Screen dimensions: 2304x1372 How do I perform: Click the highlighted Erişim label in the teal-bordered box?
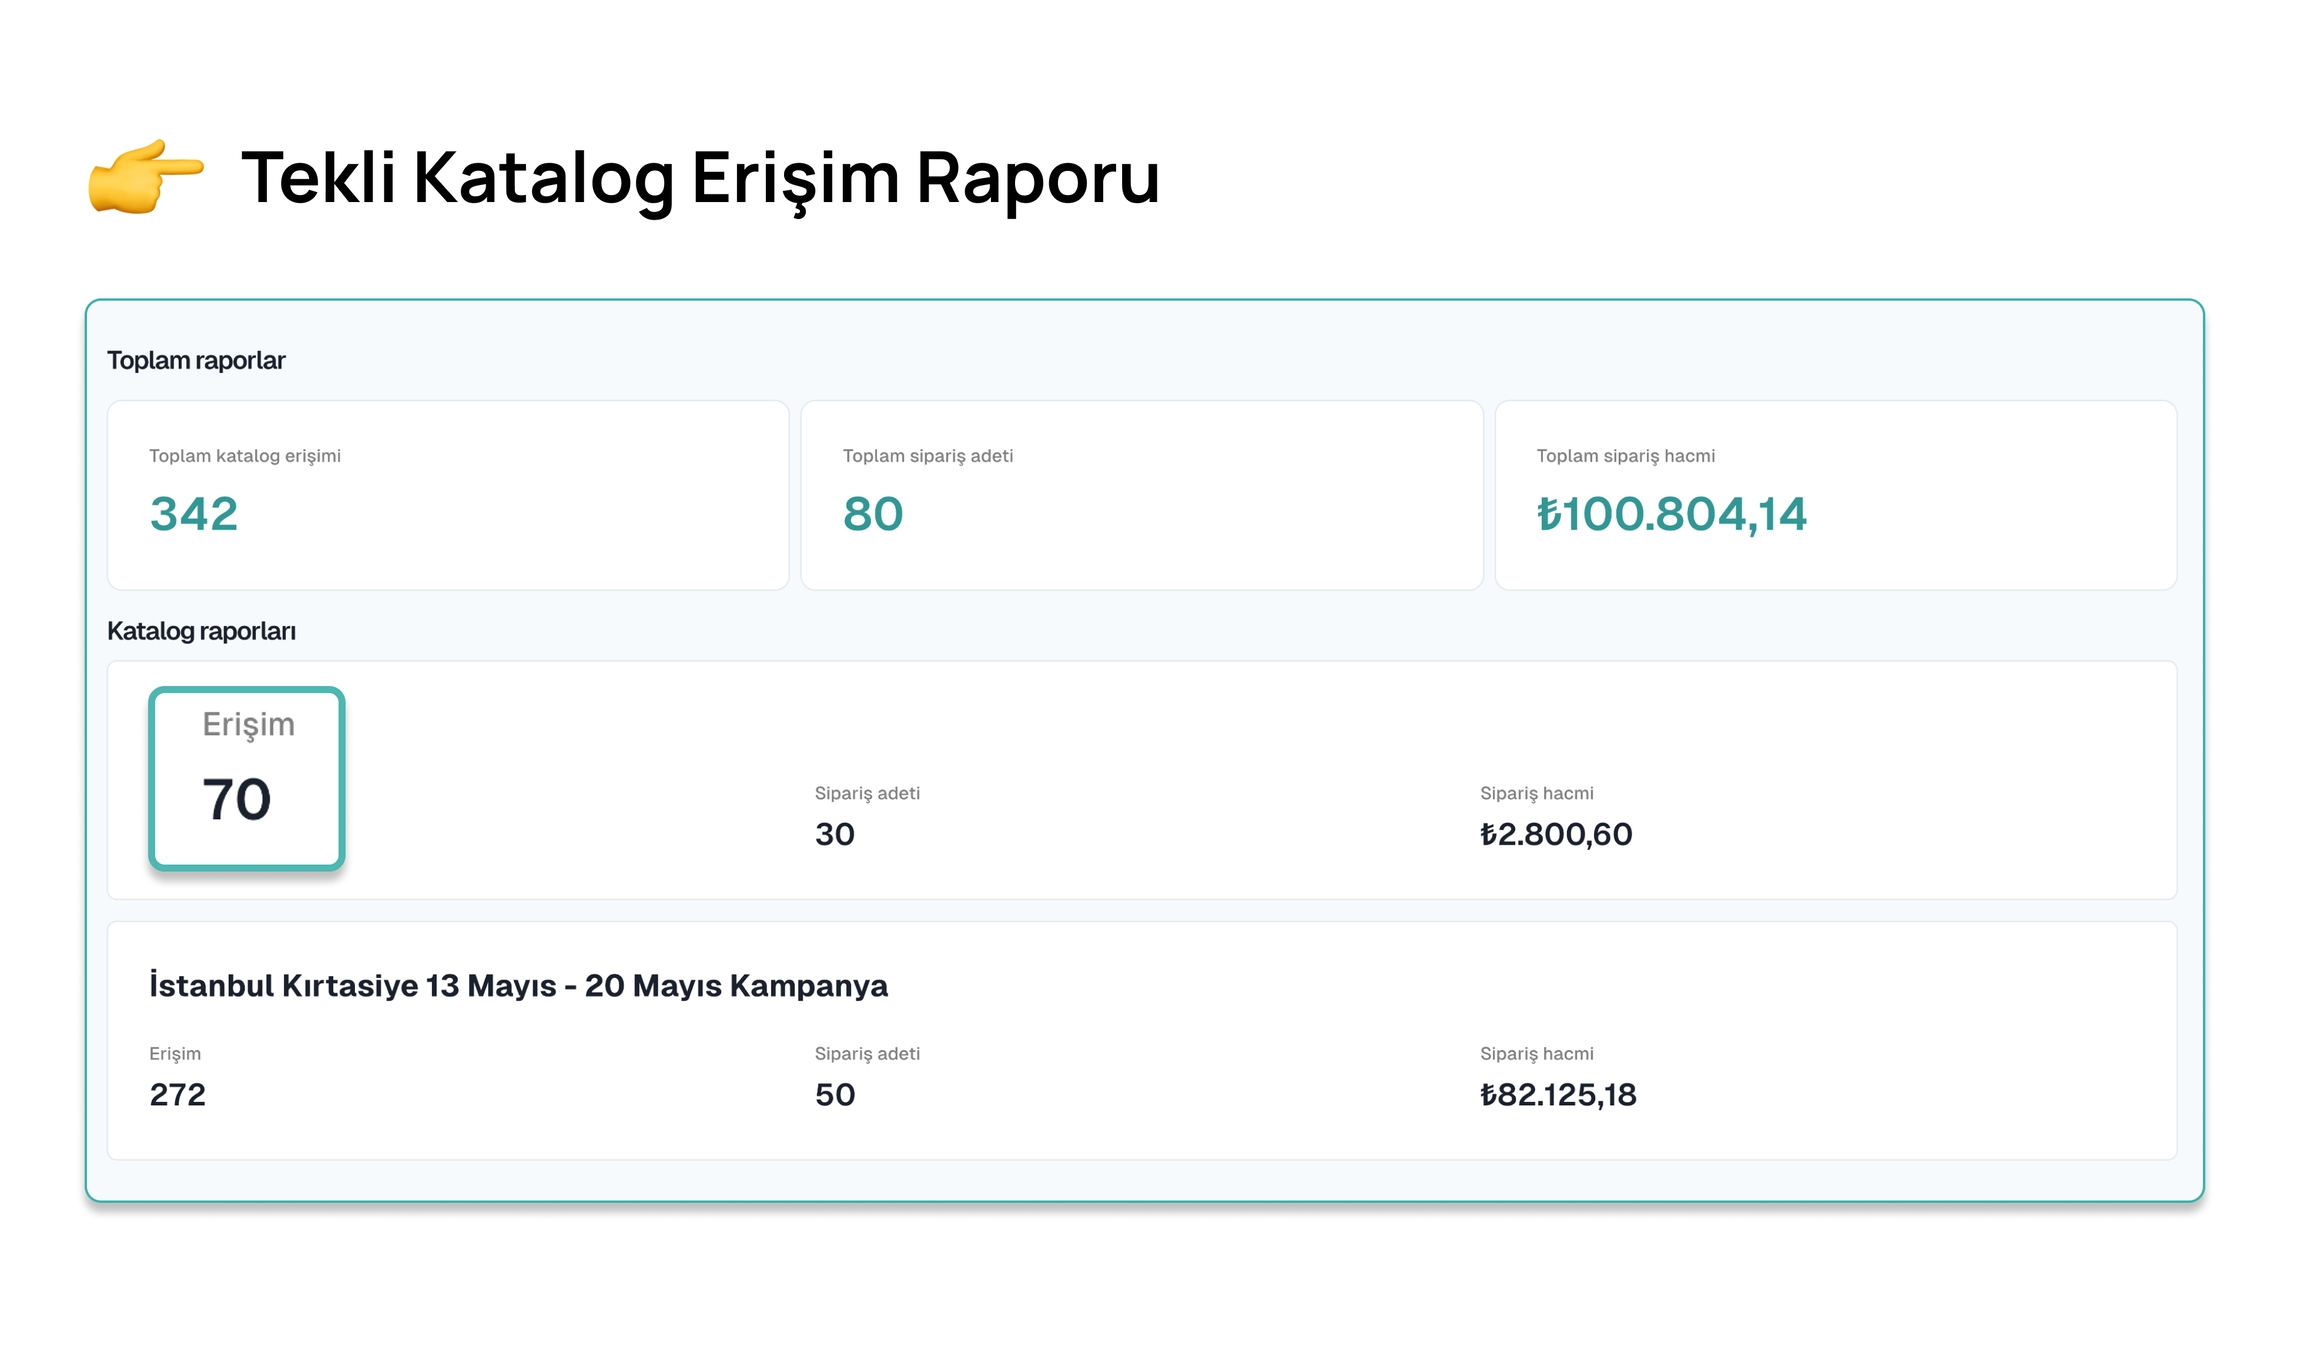[248, 724]
